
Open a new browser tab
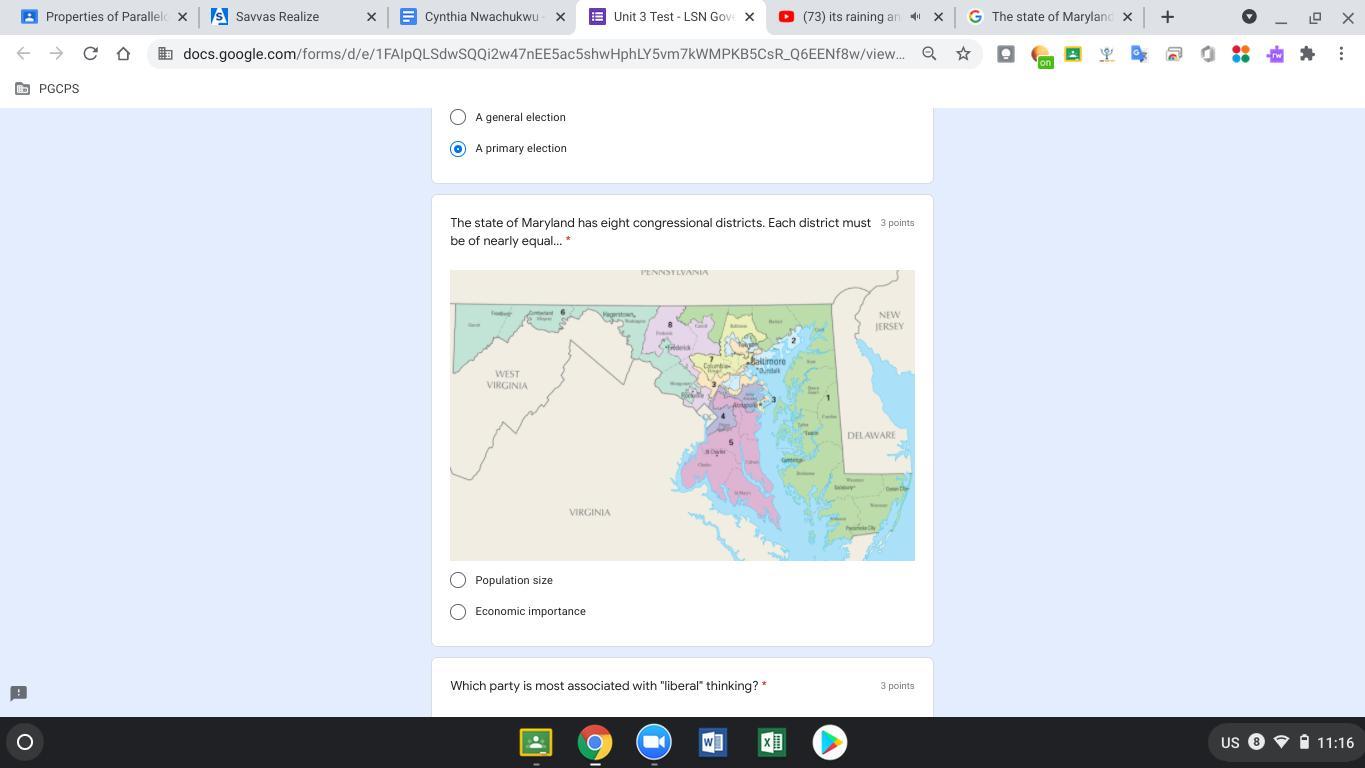click(1167, 17)
